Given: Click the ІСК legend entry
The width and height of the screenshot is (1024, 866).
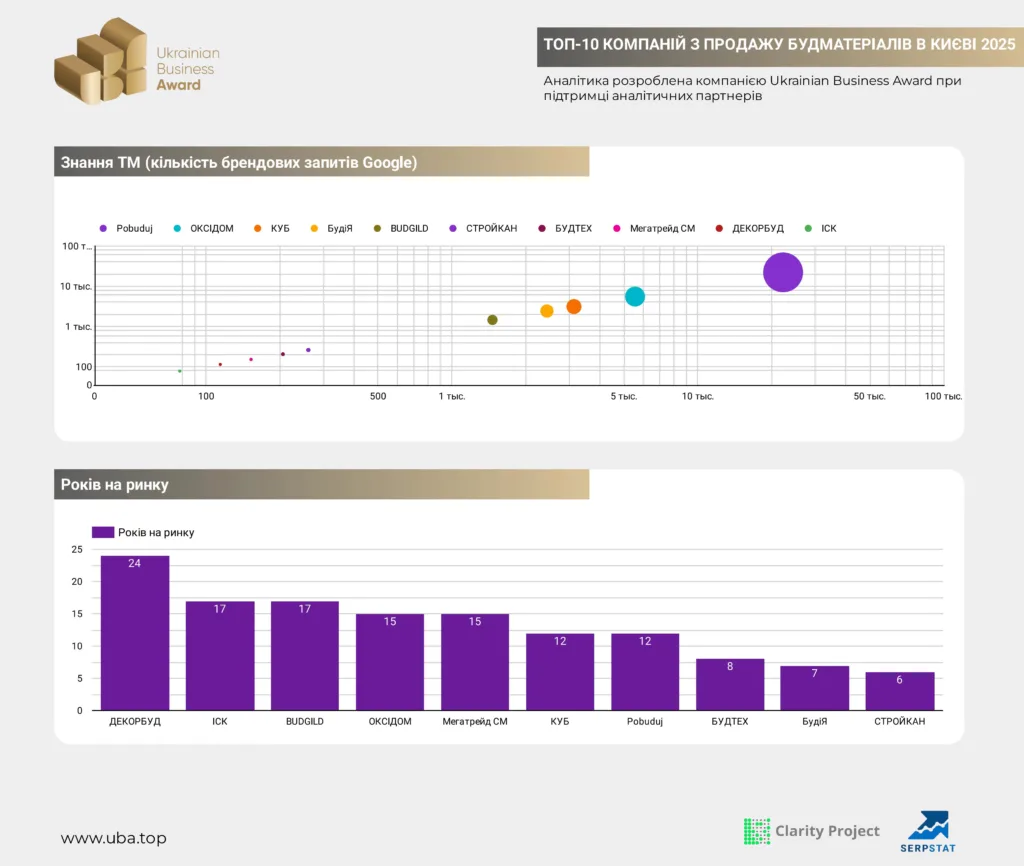Looking at the screenshot, I should coord(821,228).
